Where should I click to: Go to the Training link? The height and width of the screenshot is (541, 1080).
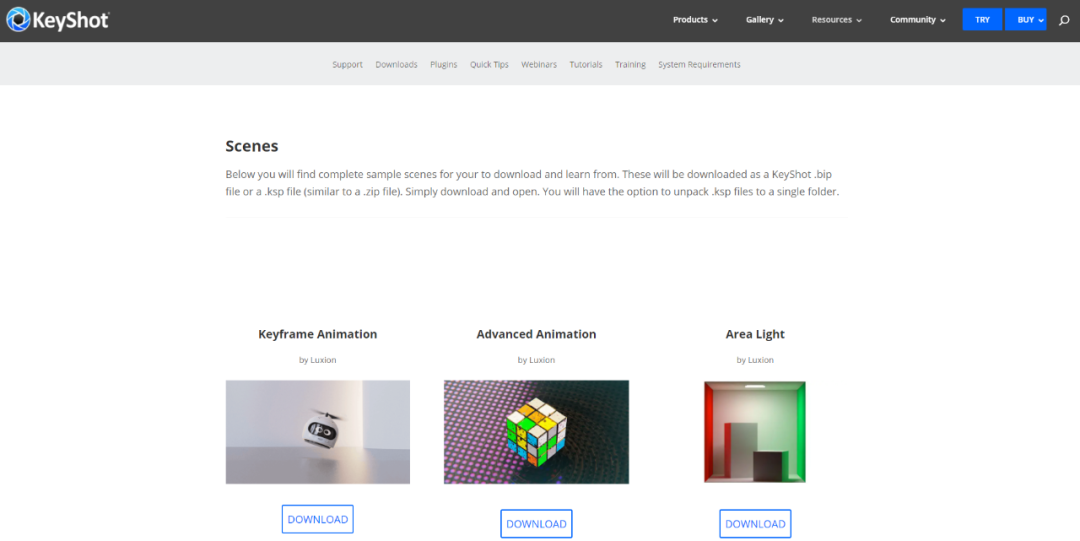point(630,64)
